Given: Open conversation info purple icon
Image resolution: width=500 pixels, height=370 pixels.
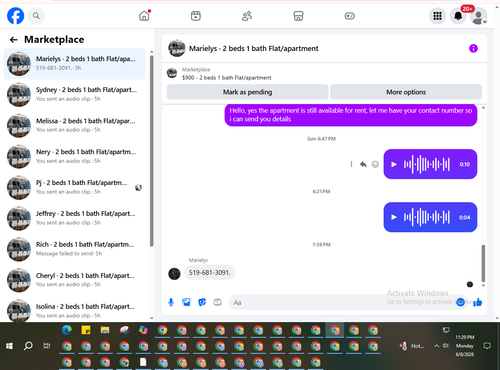Looking at the screenshot, I should pyautogui.click(x=473, y=48).
